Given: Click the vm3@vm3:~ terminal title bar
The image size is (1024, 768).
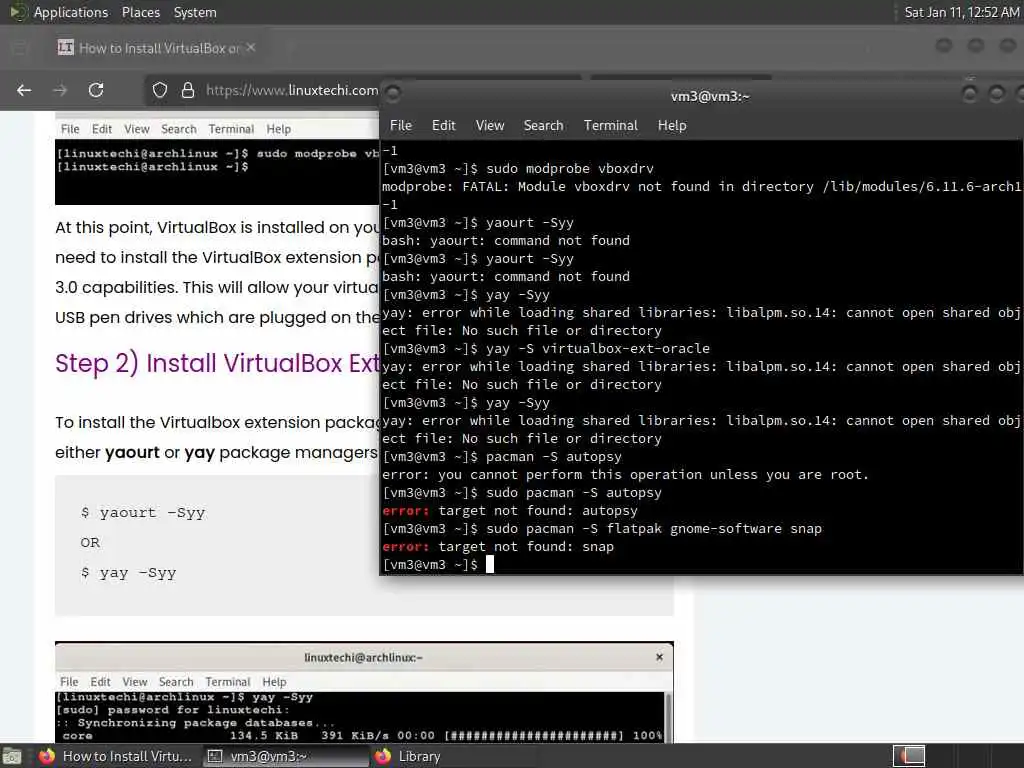Looking at the screenshot, I should pos(710,97).
